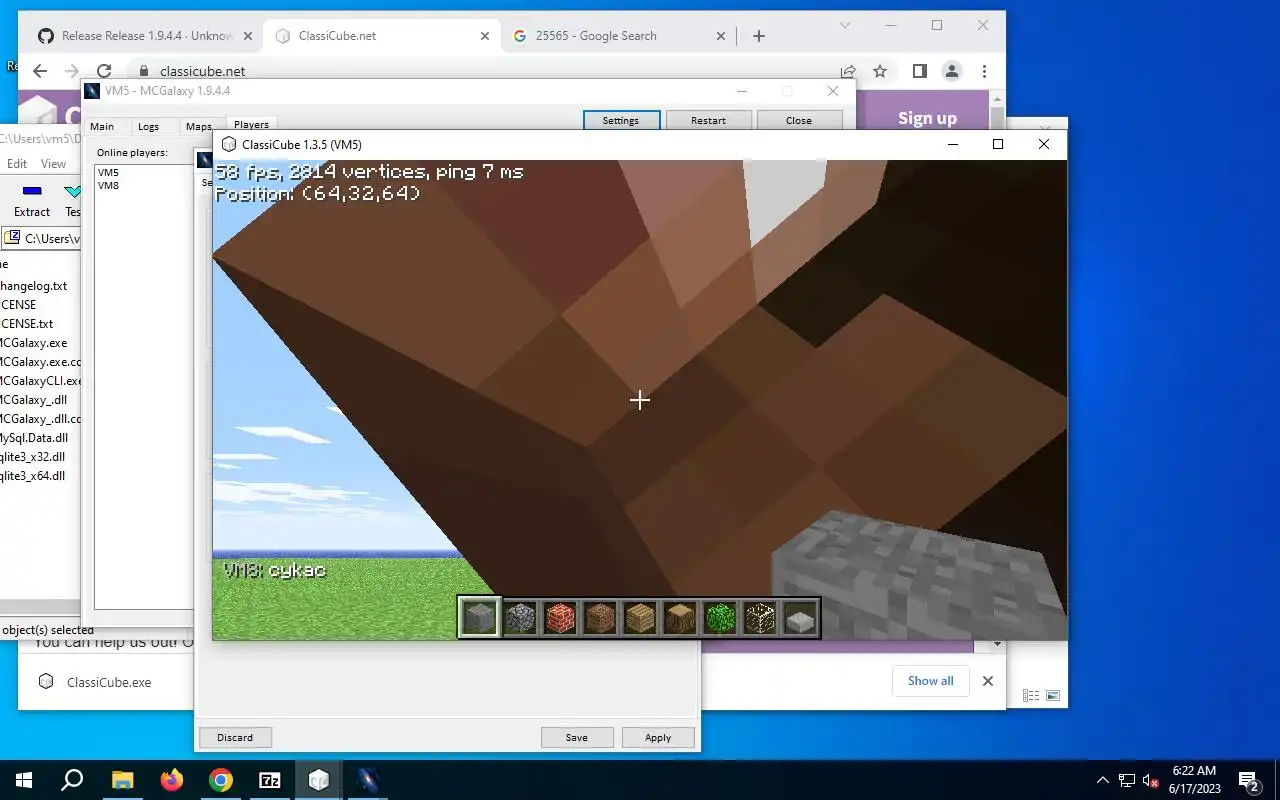
Task: Open the notification center icon
Action: point(1248,780)
